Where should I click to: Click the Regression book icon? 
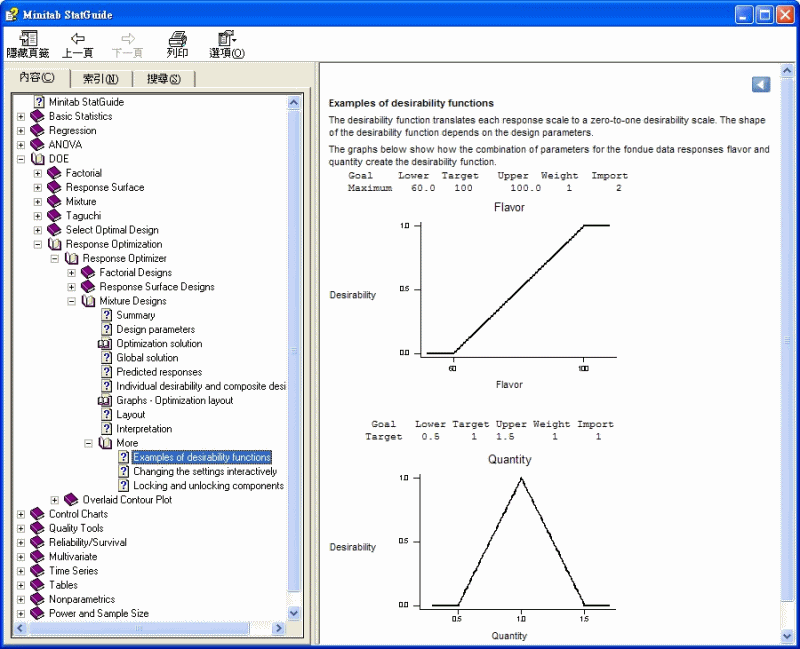[38, 131]
